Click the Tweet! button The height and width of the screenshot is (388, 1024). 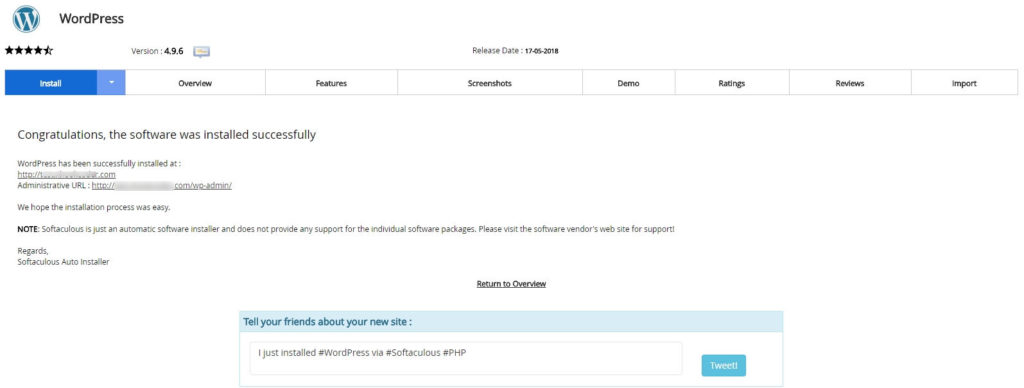coord(724,365)
